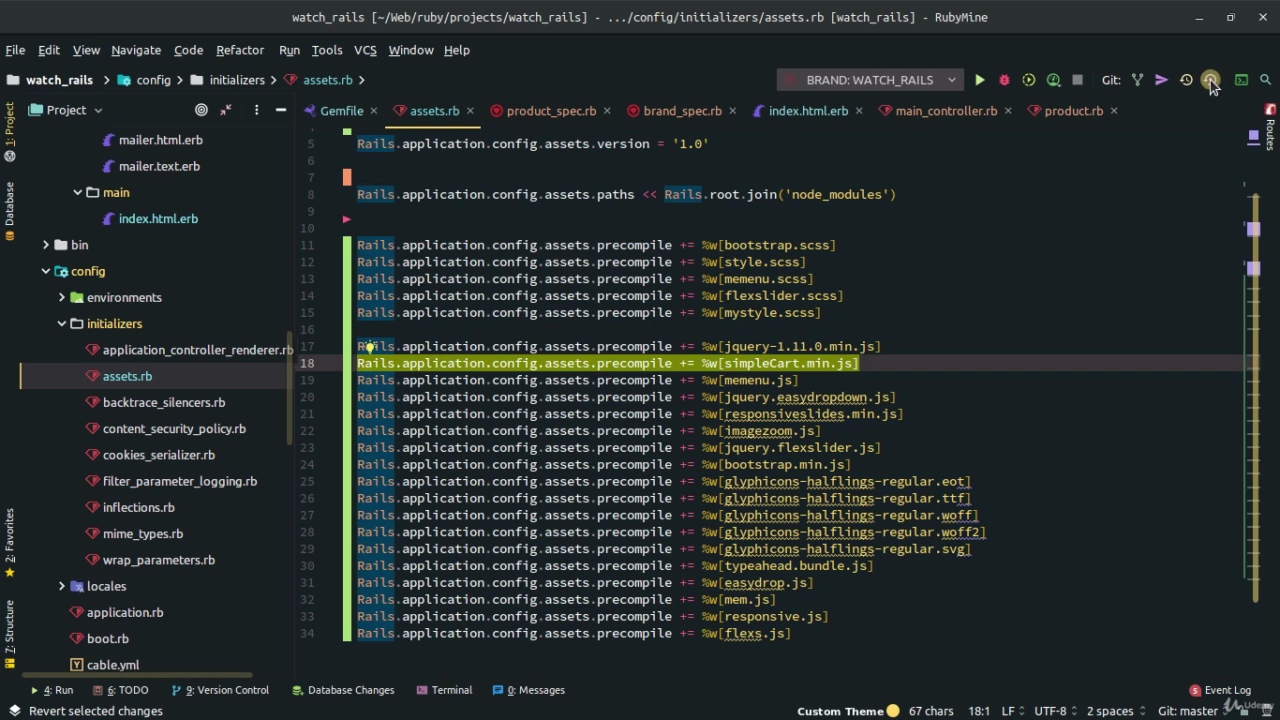Show Git history clock icon

(1186, 80)
